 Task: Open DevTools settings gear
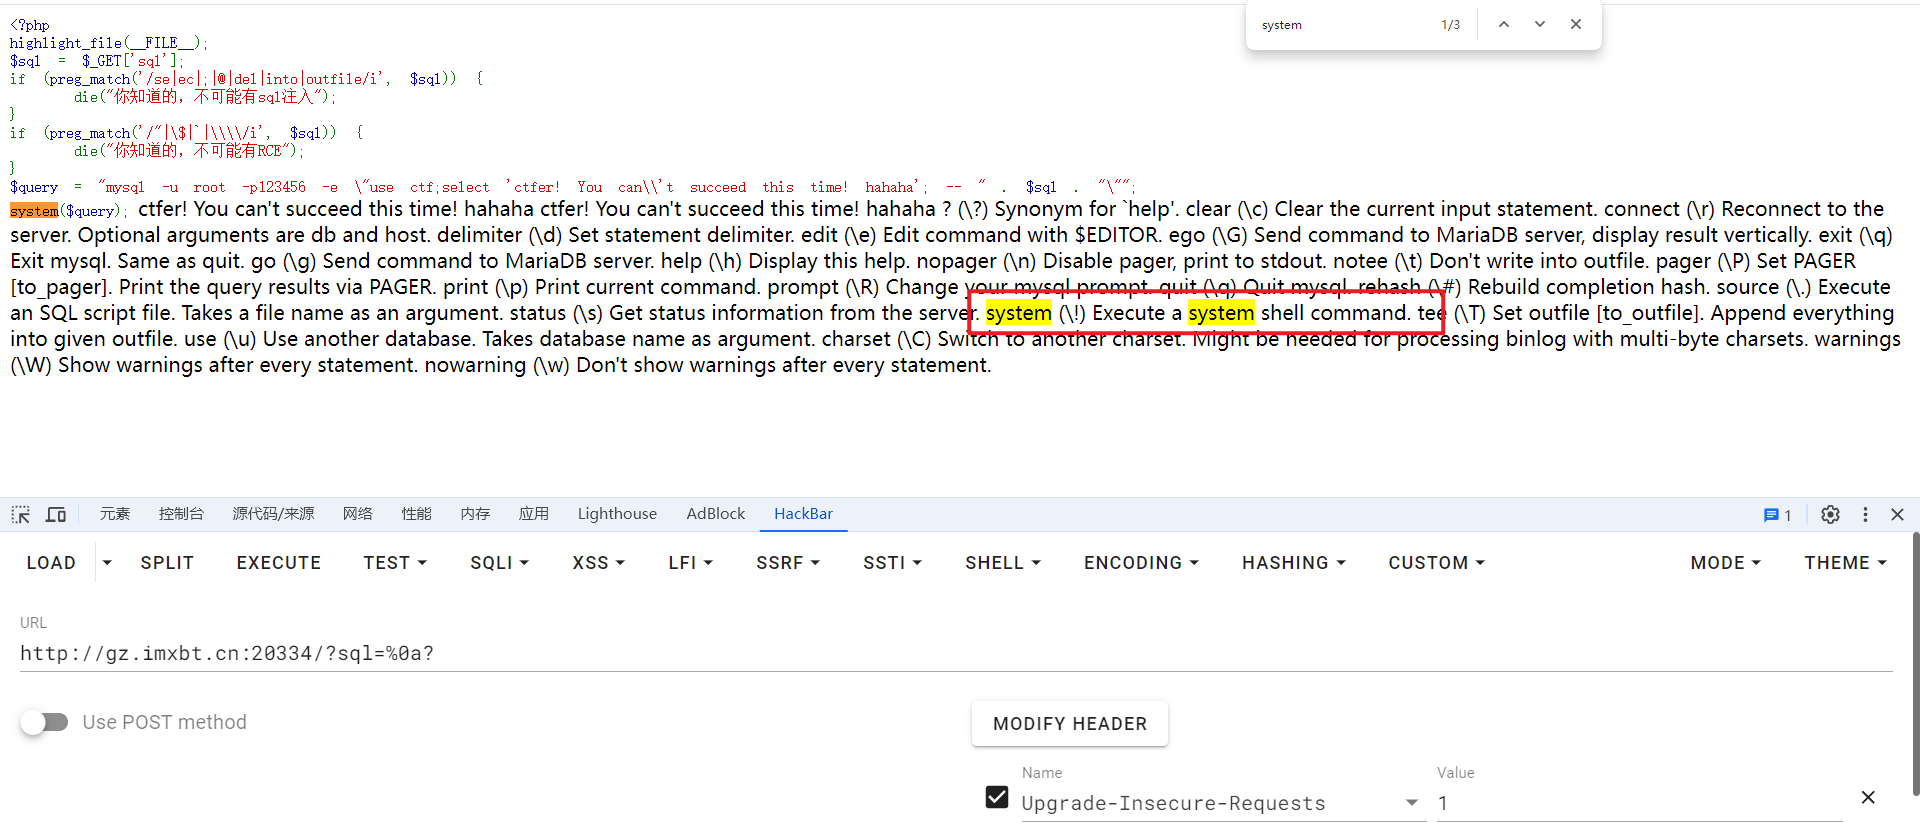(1830, 514)
